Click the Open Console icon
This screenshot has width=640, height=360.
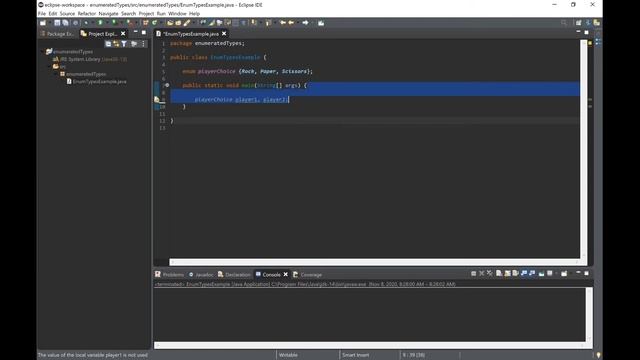click(x=564, y=273)
